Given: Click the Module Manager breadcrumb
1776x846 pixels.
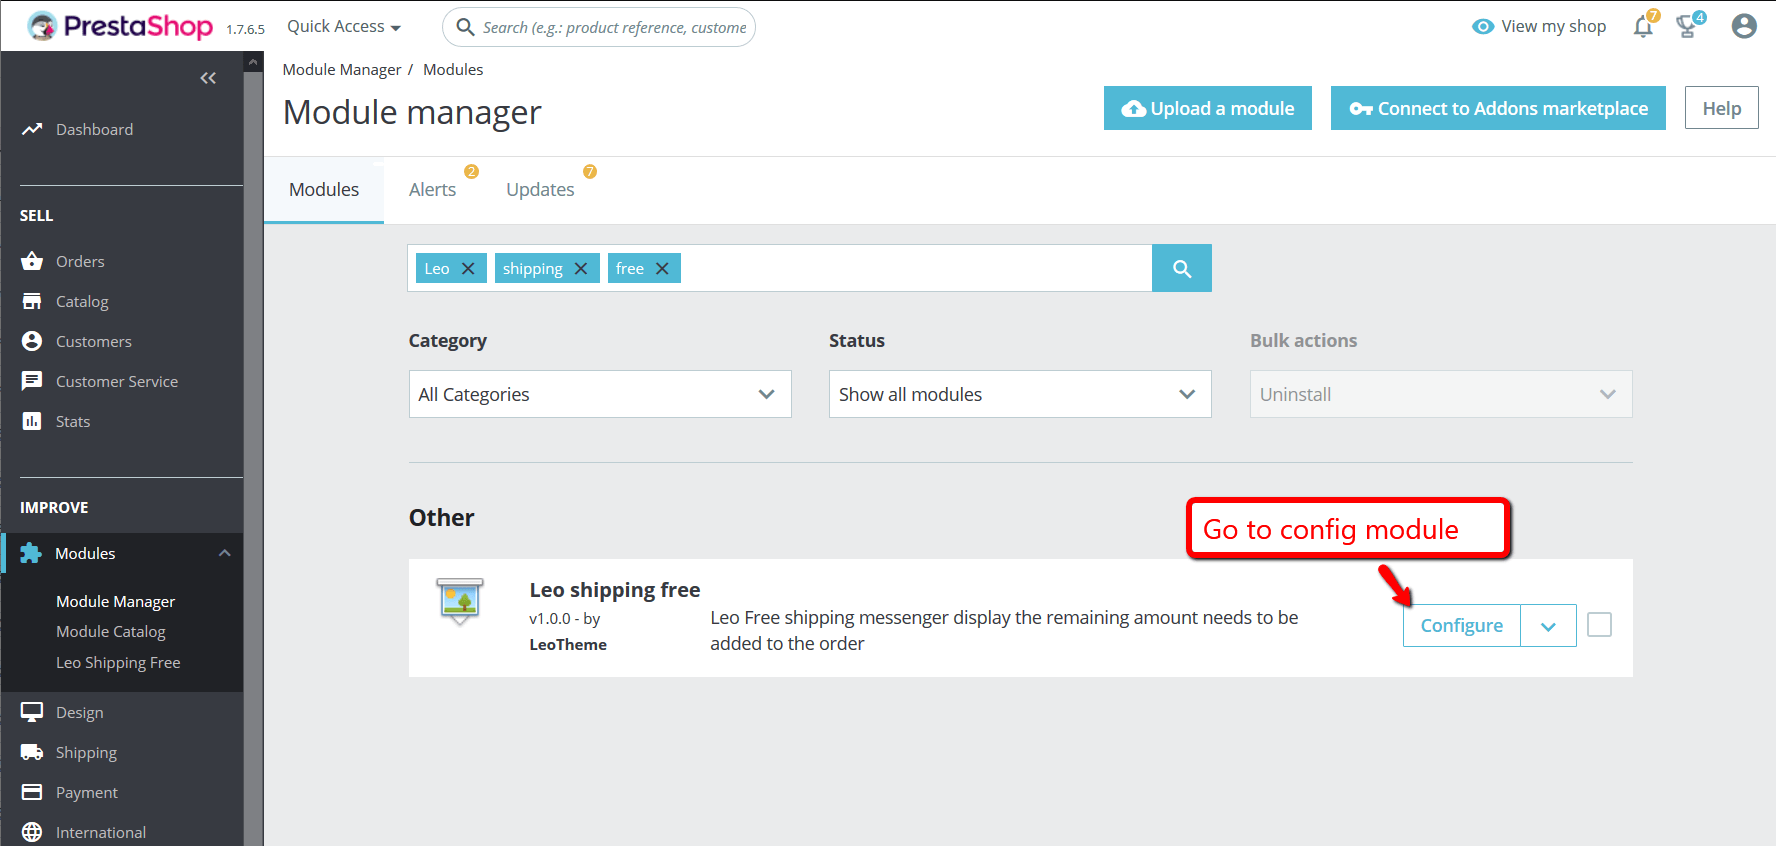Looking at the screenshot, I should click(342, 70).
